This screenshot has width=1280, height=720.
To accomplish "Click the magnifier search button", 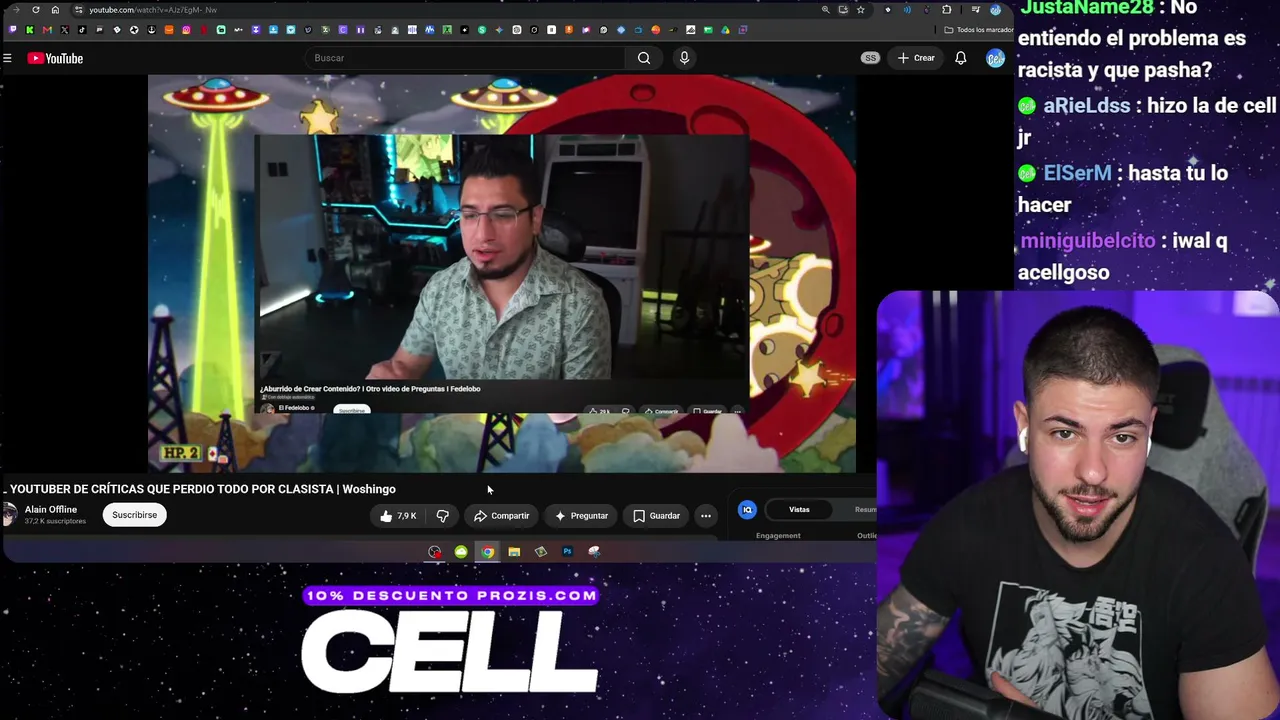I will [644, 58].
